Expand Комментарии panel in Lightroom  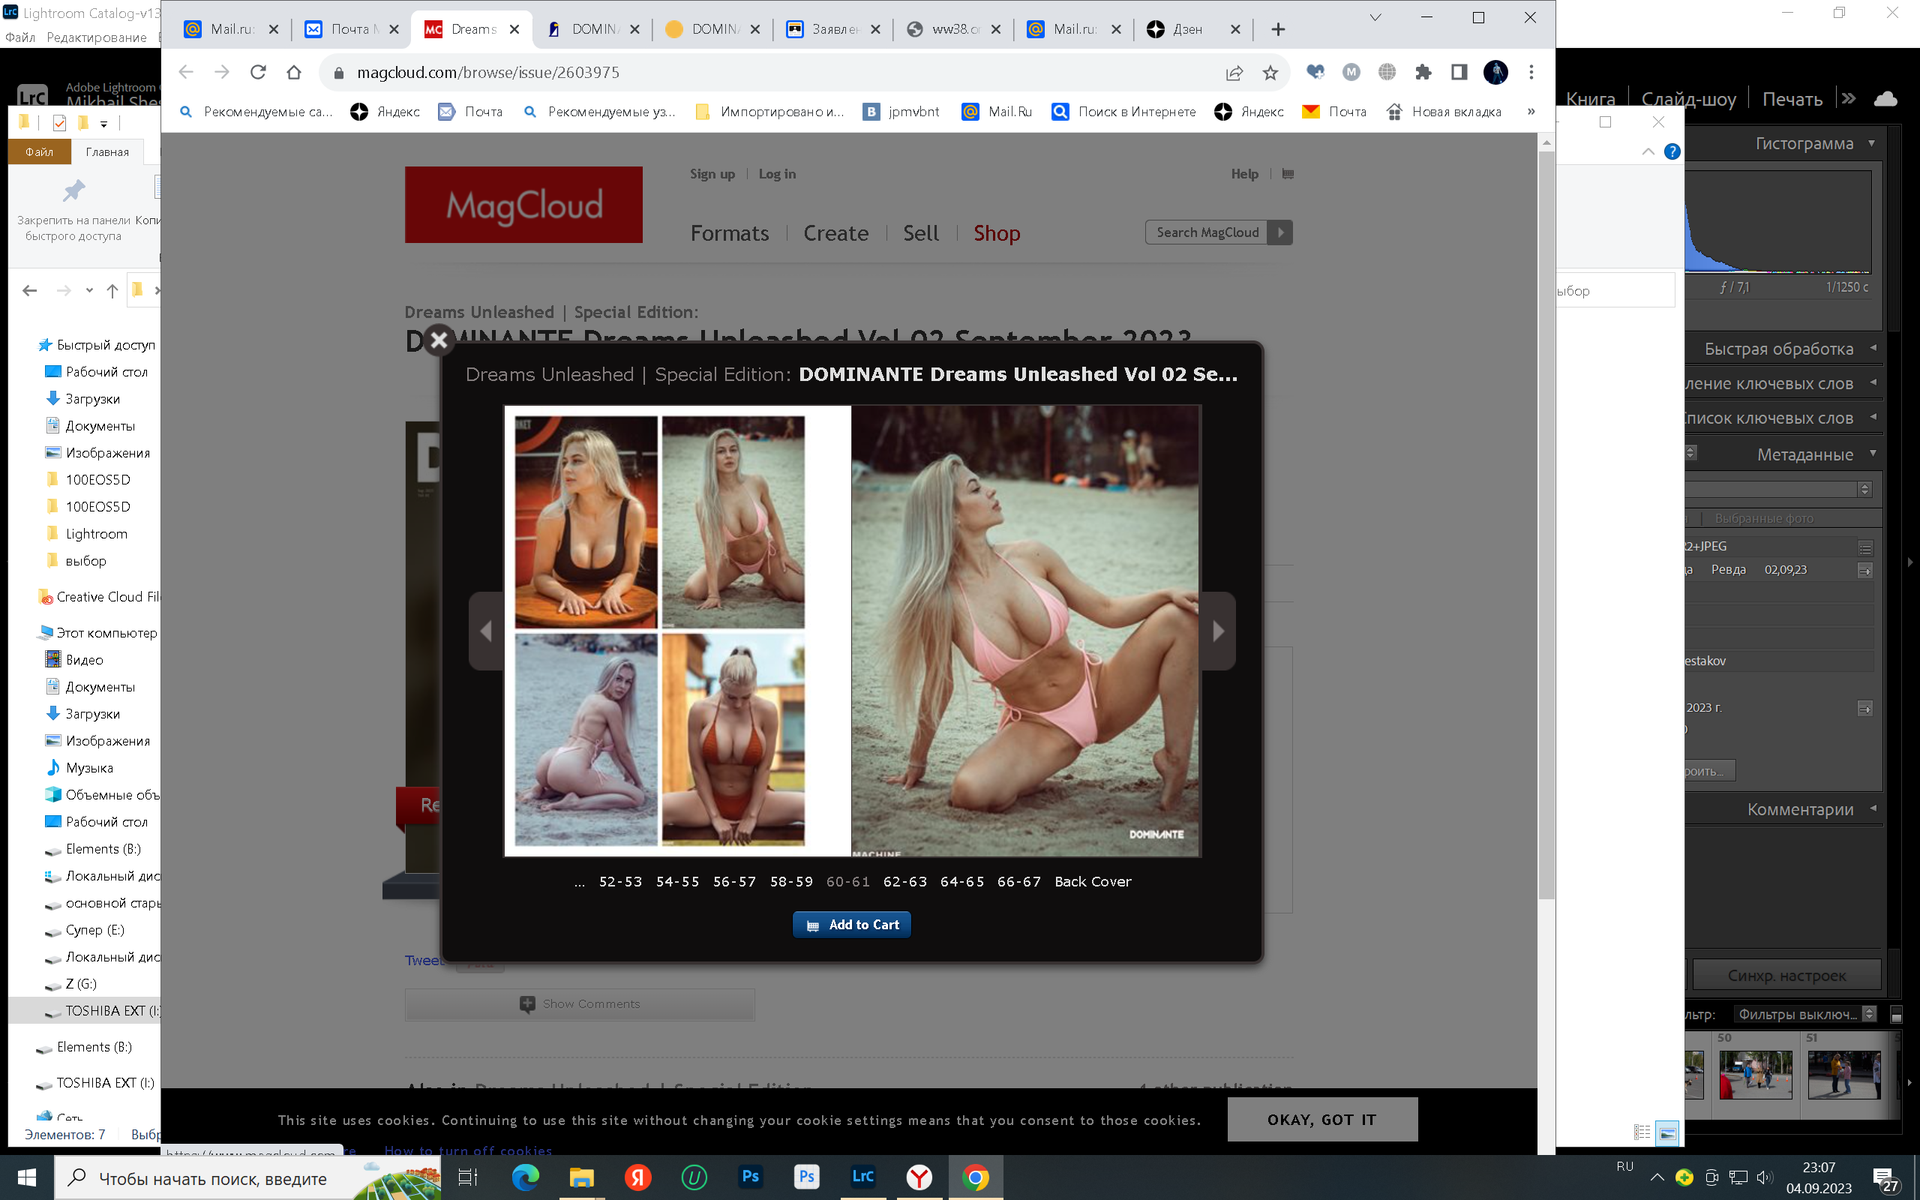(1873, 809)
